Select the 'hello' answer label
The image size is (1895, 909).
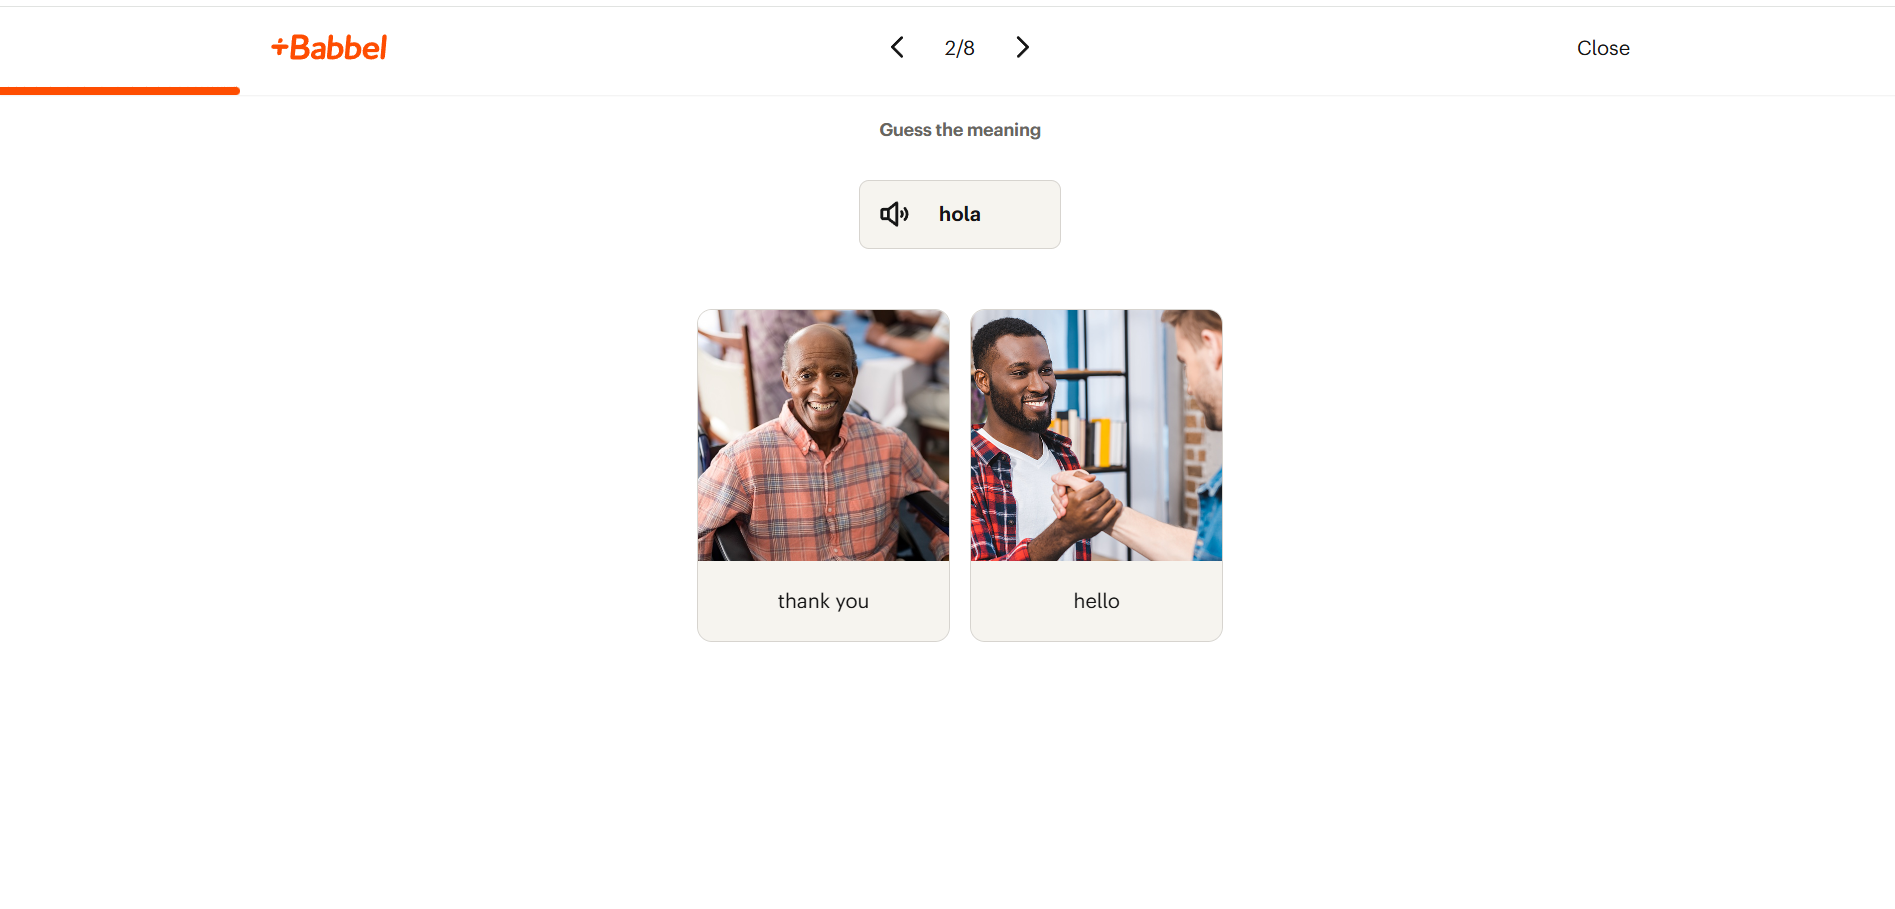1096,601
